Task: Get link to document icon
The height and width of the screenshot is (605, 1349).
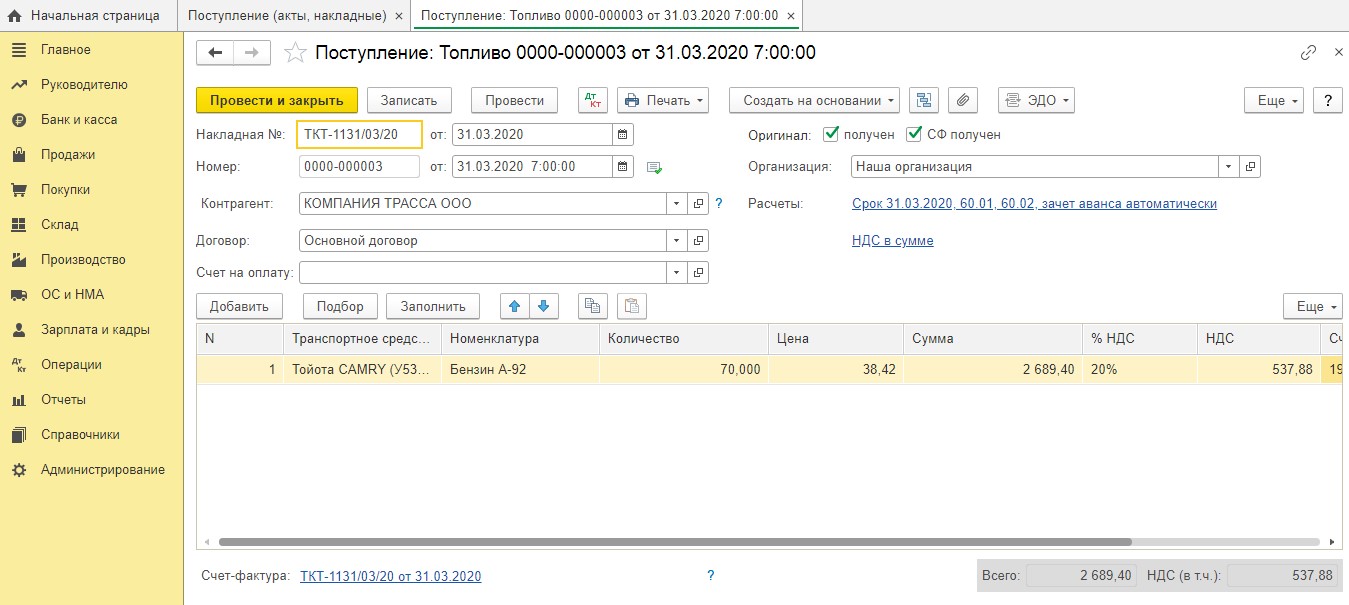Action: tap(1308, 53)
